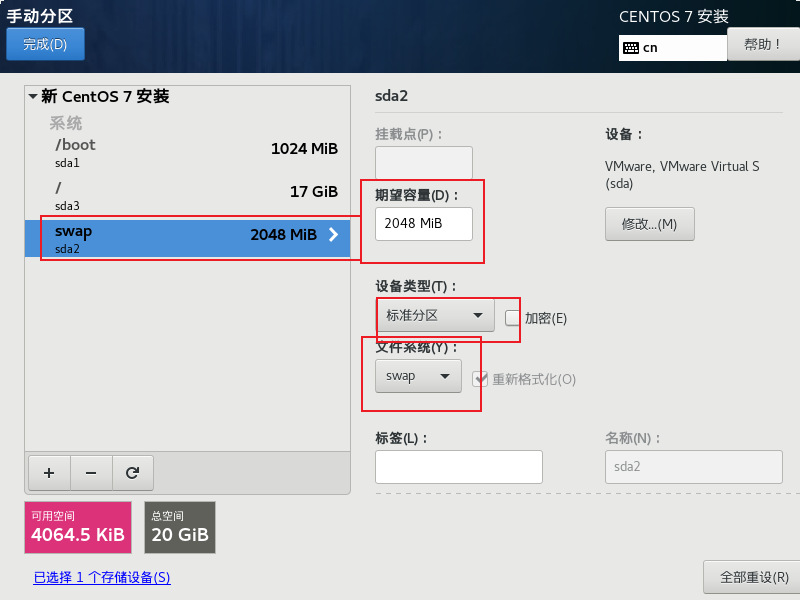Click the 修改 device modify button

pyautogui.click(x=649, y=224)
